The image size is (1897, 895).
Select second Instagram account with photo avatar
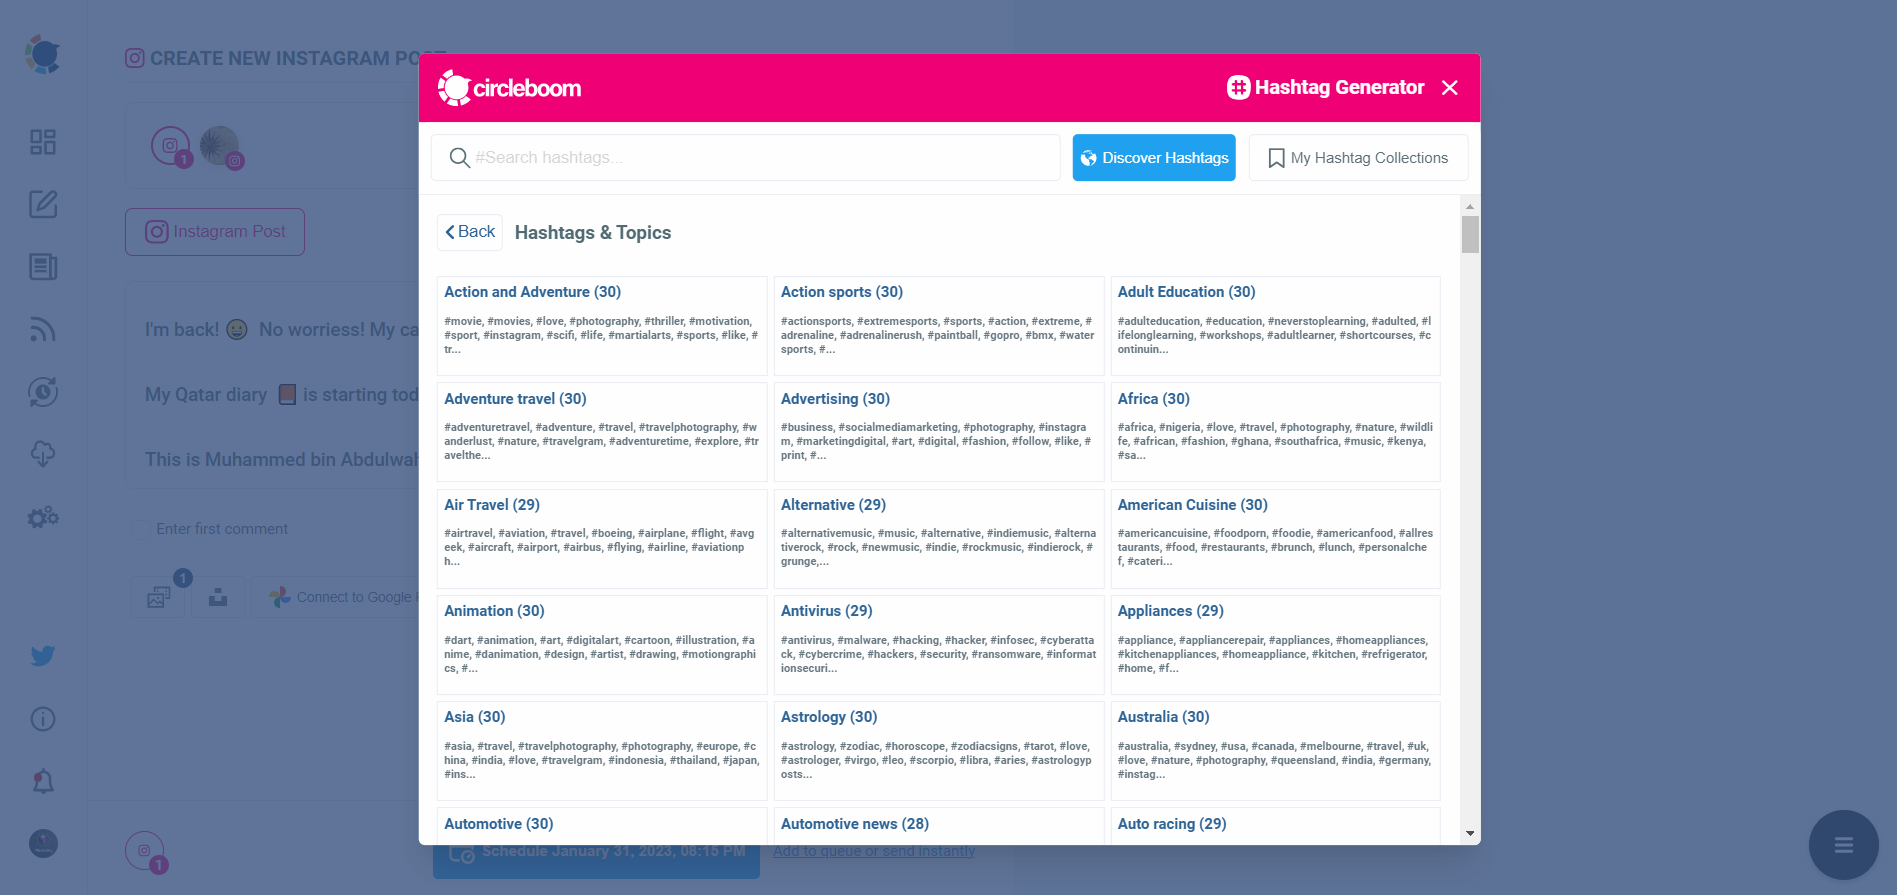point(221,147)
